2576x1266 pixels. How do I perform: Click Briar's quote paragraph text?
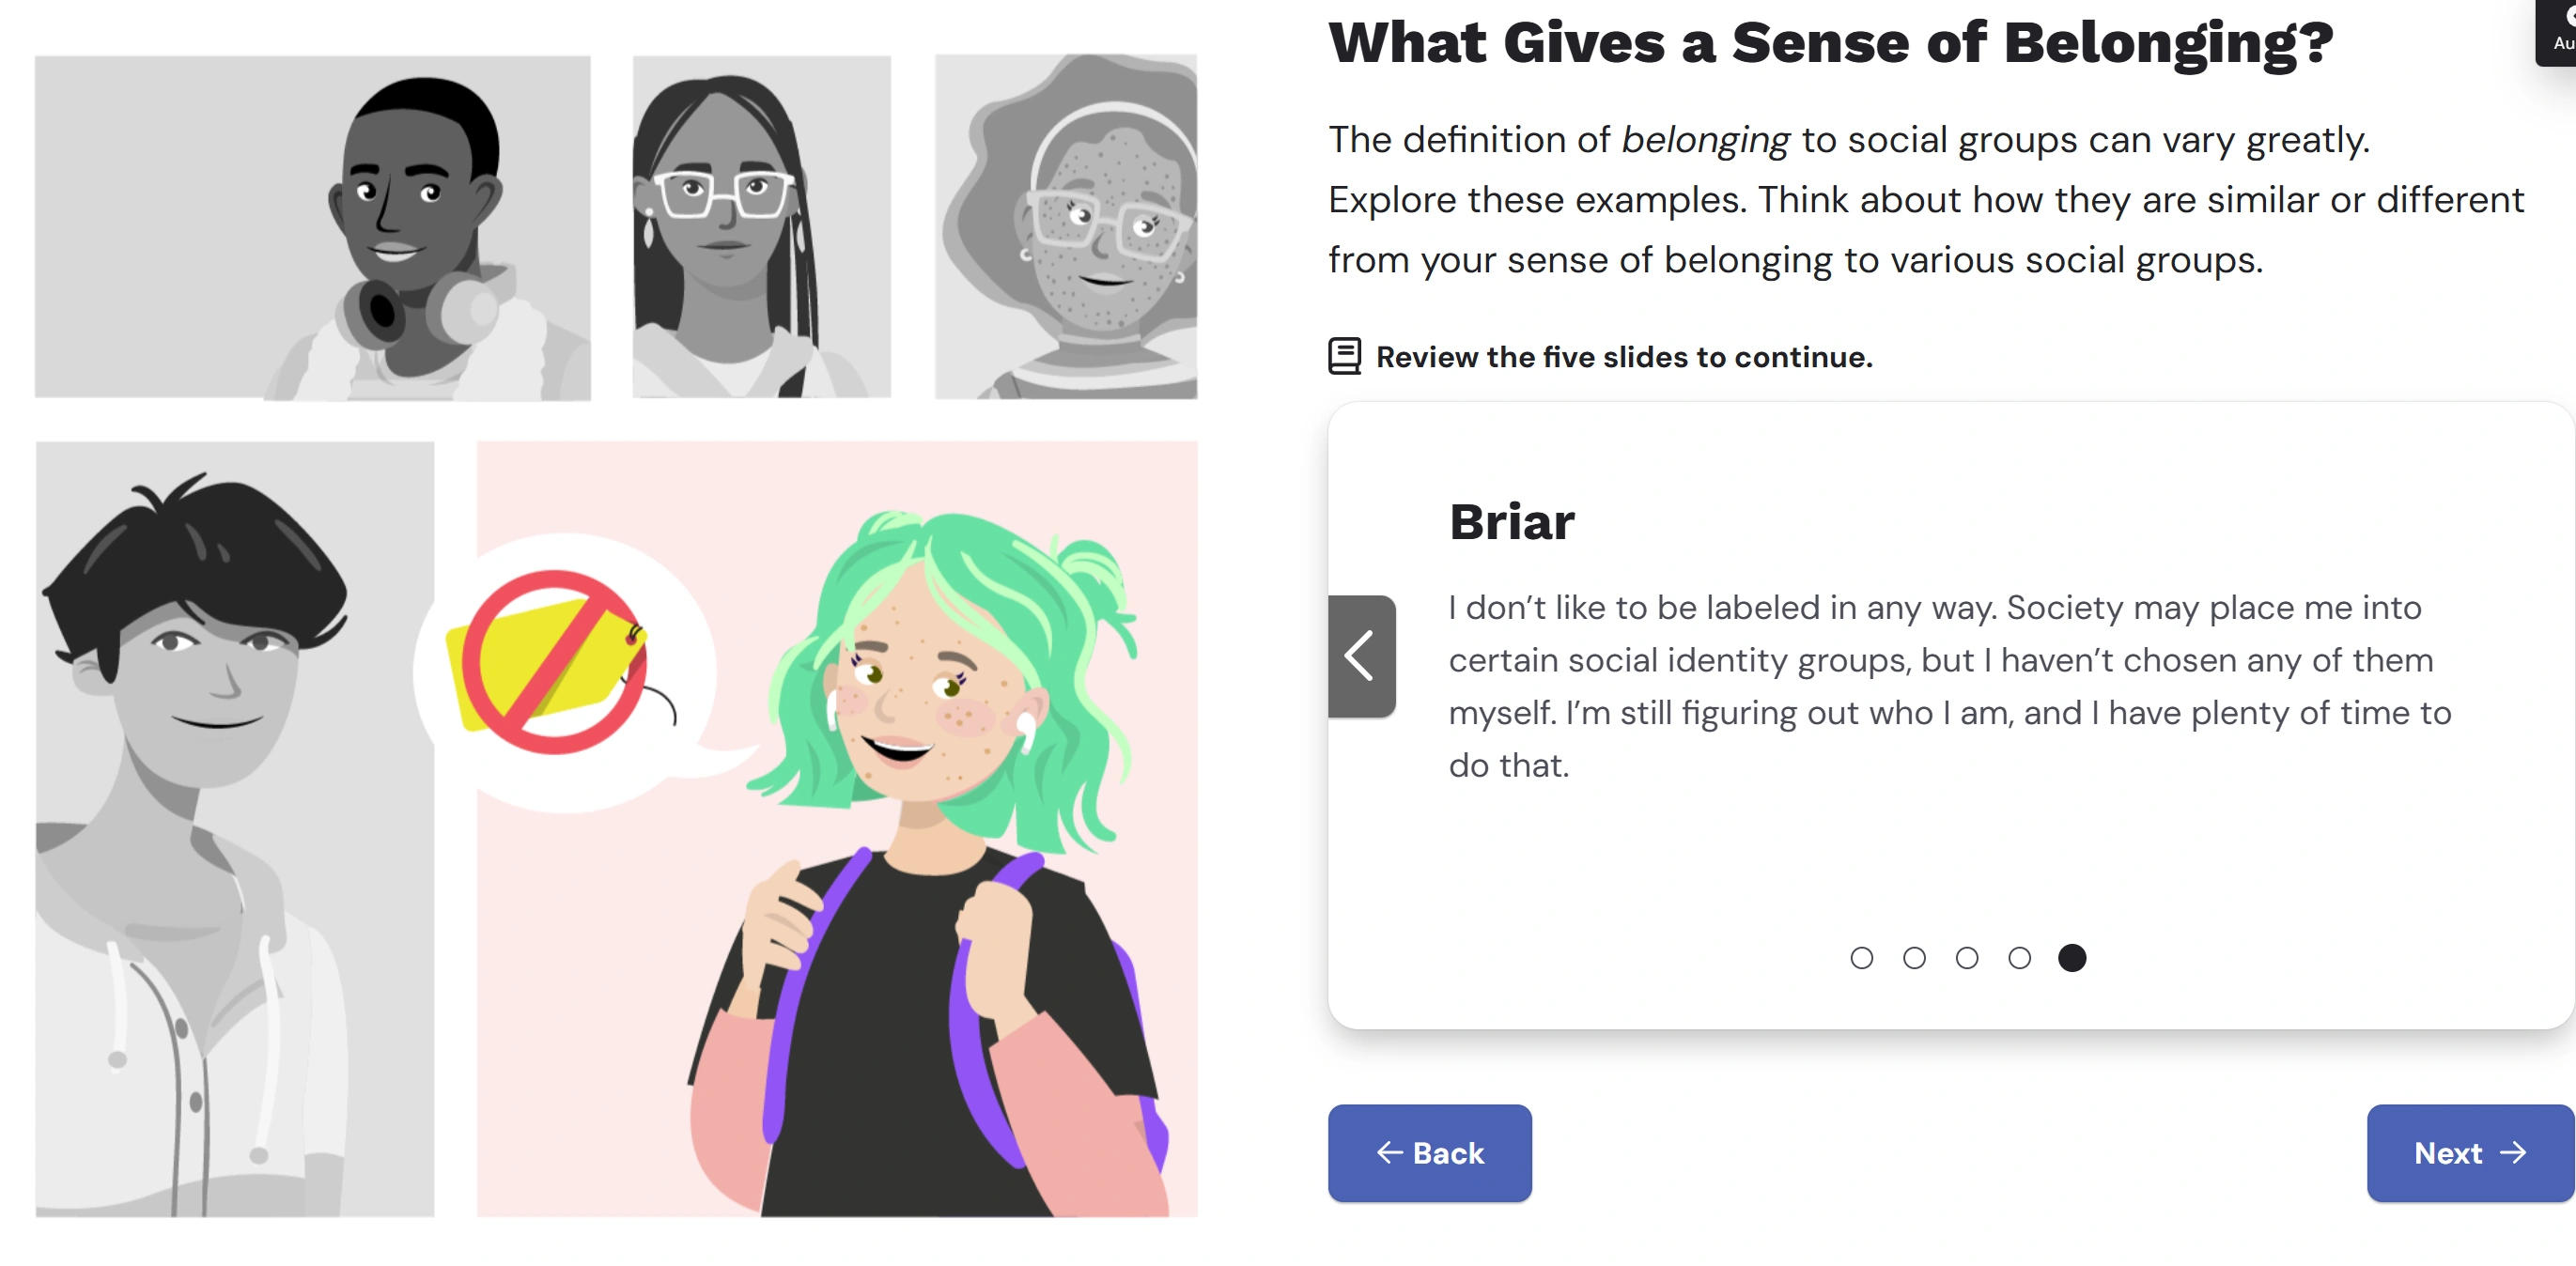coord(1949,686)
